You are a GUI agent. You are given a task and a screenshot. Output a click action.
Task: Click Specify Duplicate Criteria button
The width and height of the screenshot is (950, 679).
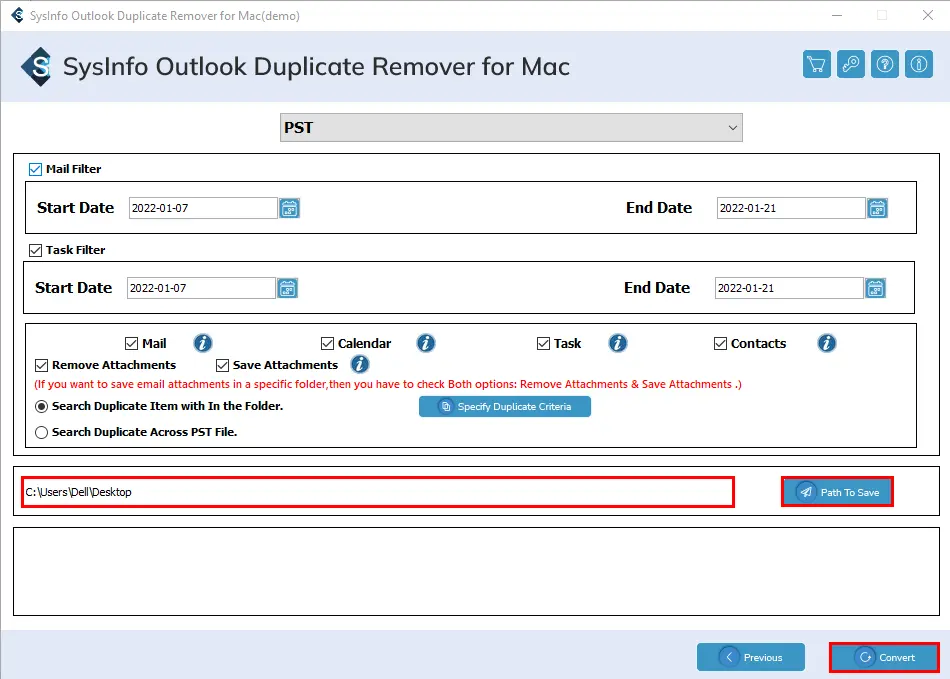click(505, 406)
